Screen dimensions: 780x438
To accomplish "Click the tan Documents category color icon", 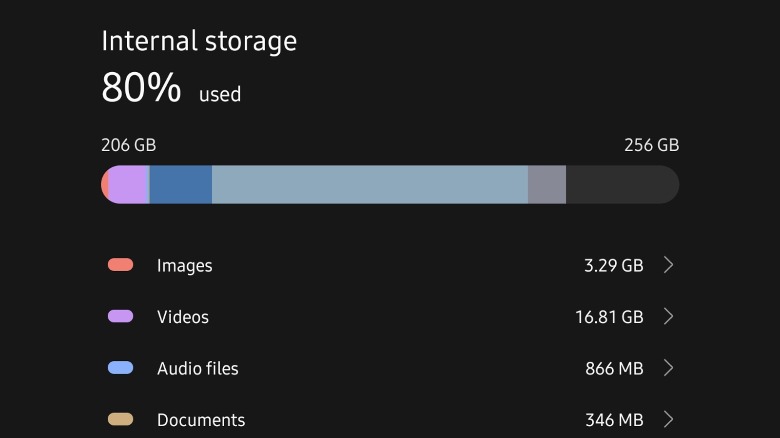I will click(x=120, y=419).
